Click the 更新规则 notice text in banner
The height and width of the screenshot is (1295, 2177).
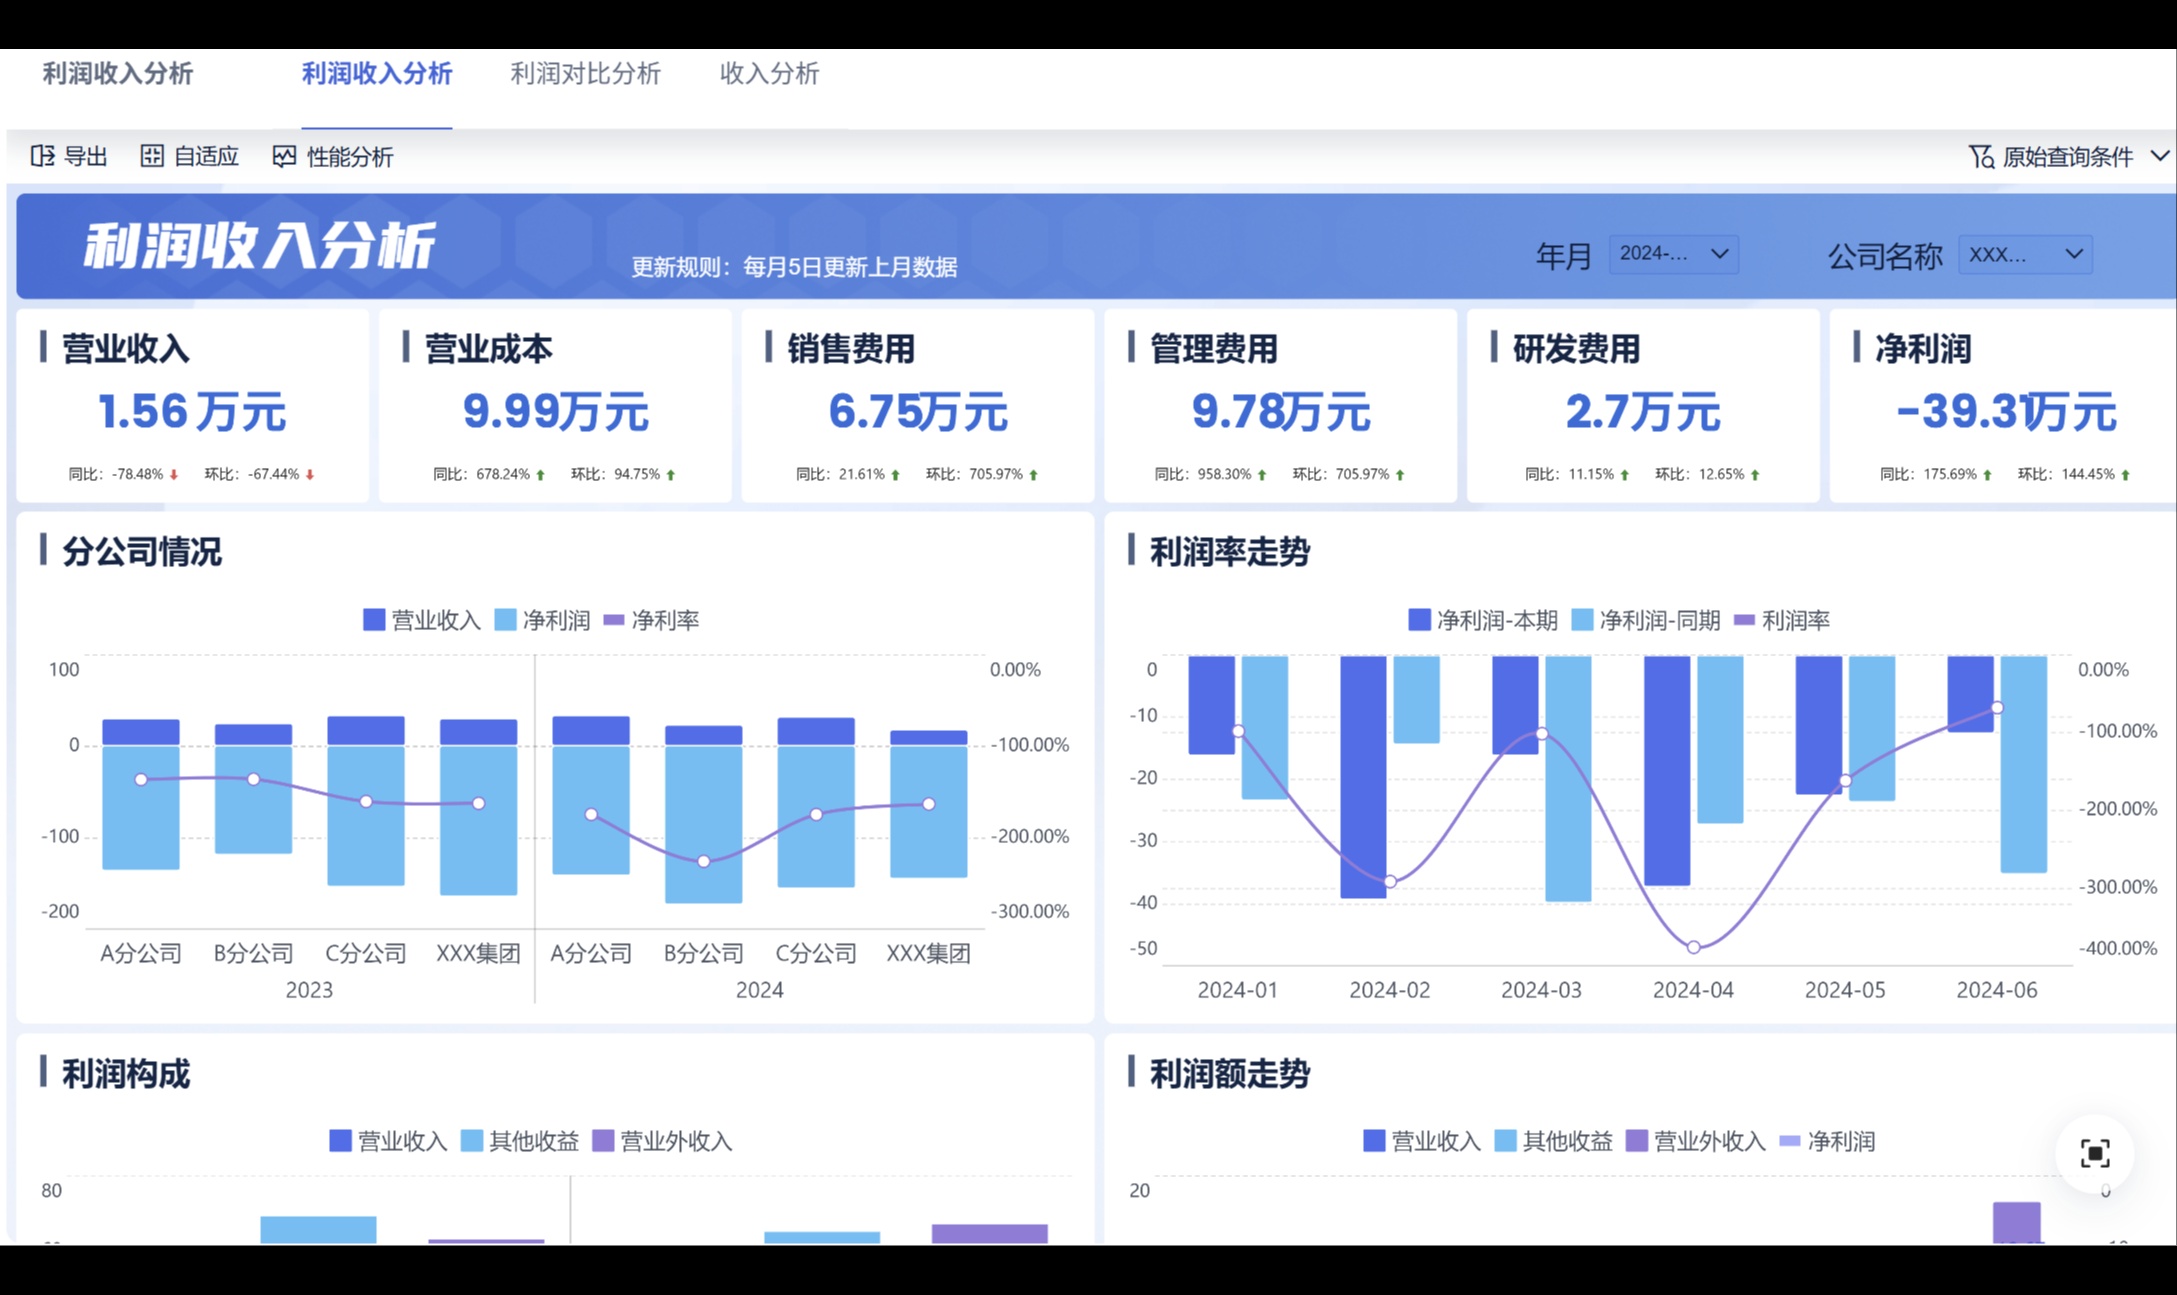pyautogui.click(x=794, y=267)
